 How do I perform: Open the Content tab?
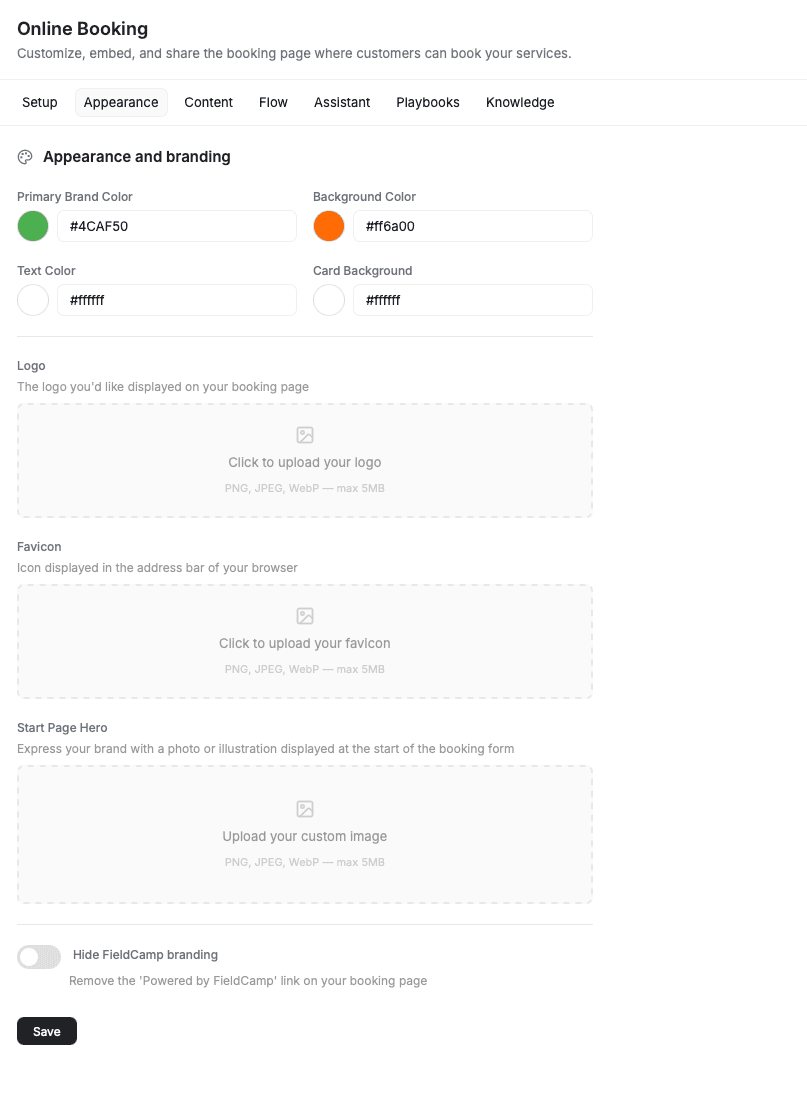208,102
